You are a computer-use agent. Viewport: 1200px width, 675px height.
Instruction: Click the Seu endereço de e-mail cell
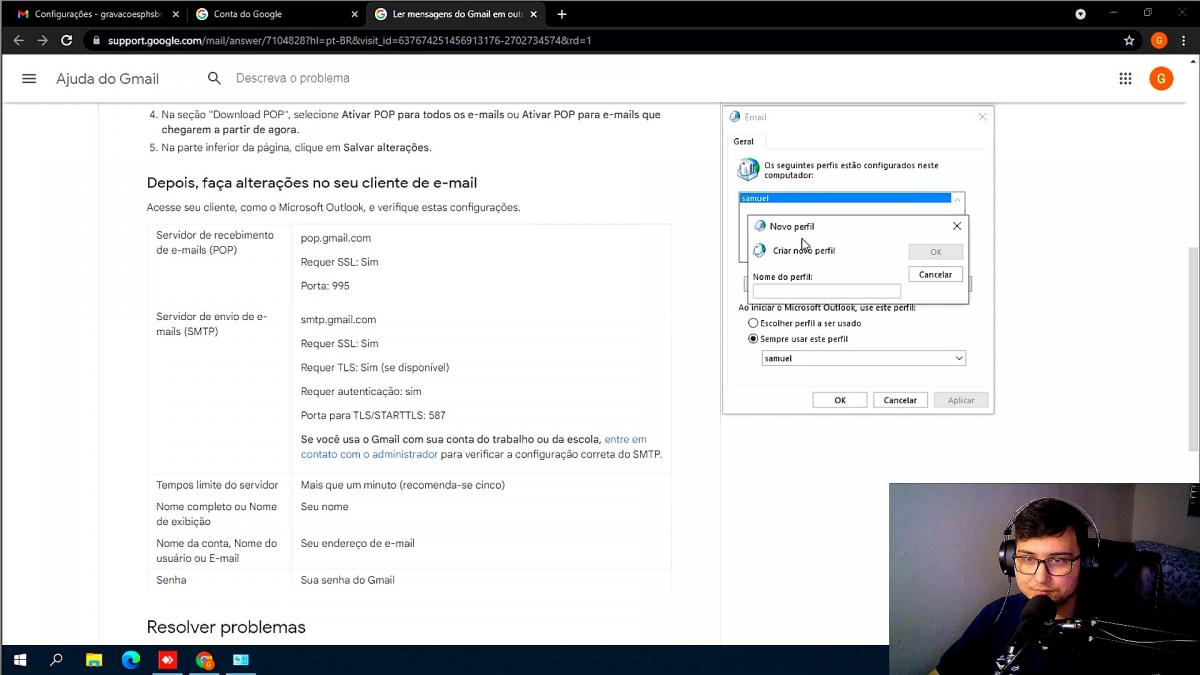(357, 543)
